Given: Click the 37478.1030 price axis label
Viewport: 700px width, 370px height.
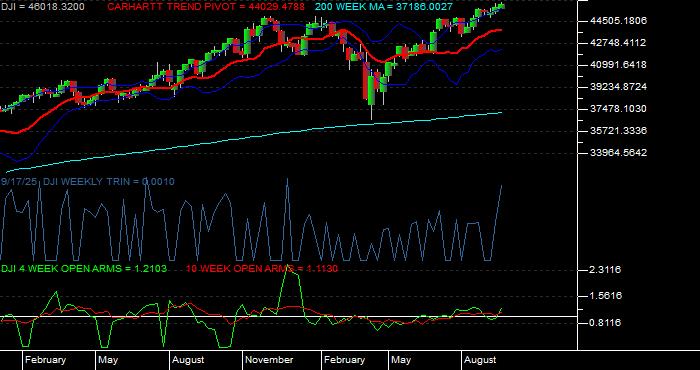Looking at the screenshot, I should pos(618,109).
